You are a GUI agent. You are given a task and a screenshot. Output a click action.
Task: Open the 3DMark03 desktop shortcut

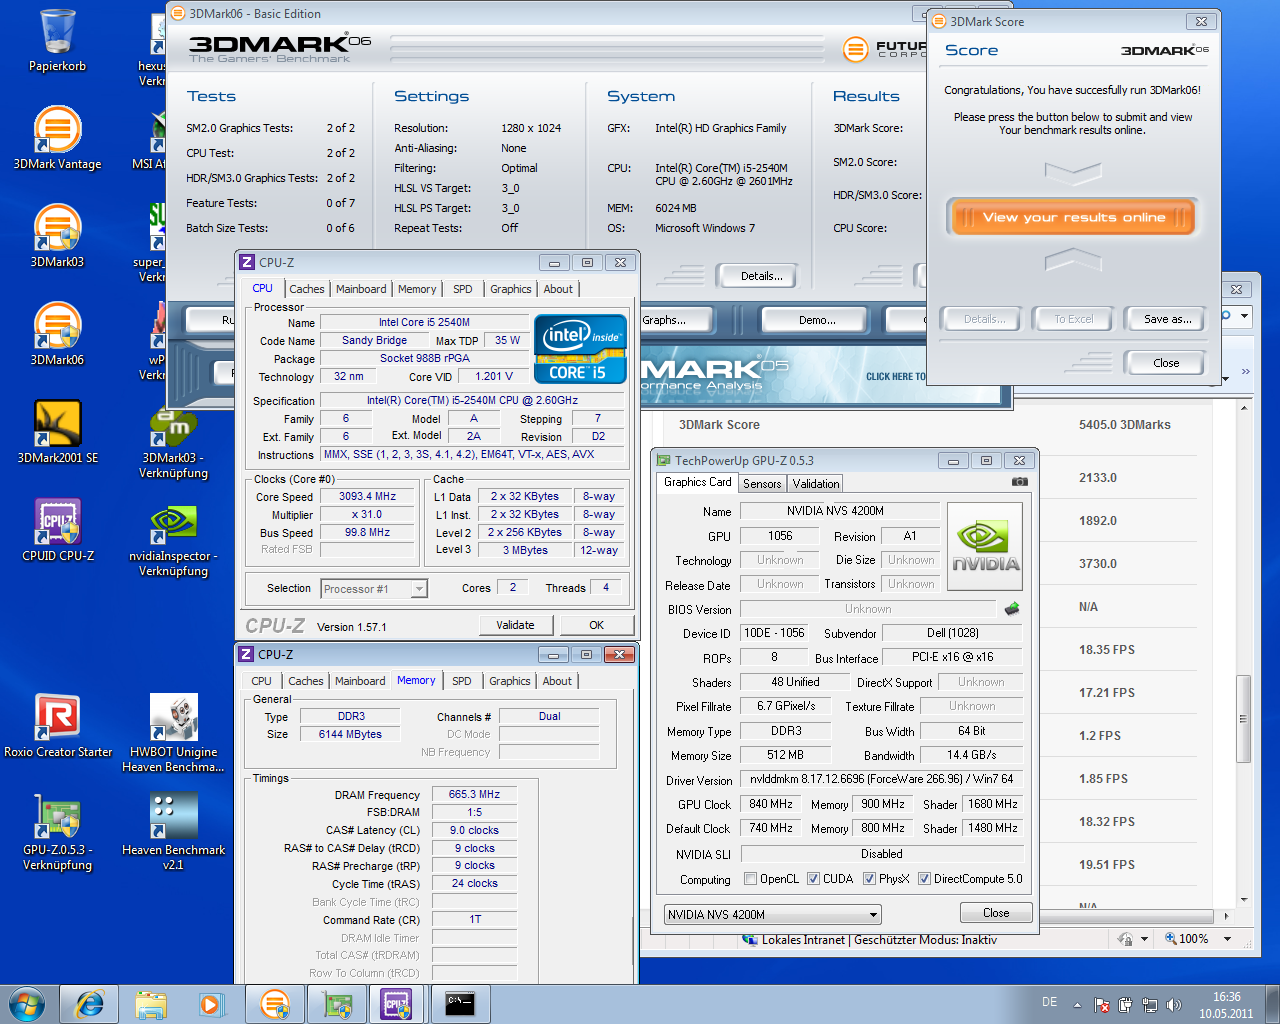[57, 236]
